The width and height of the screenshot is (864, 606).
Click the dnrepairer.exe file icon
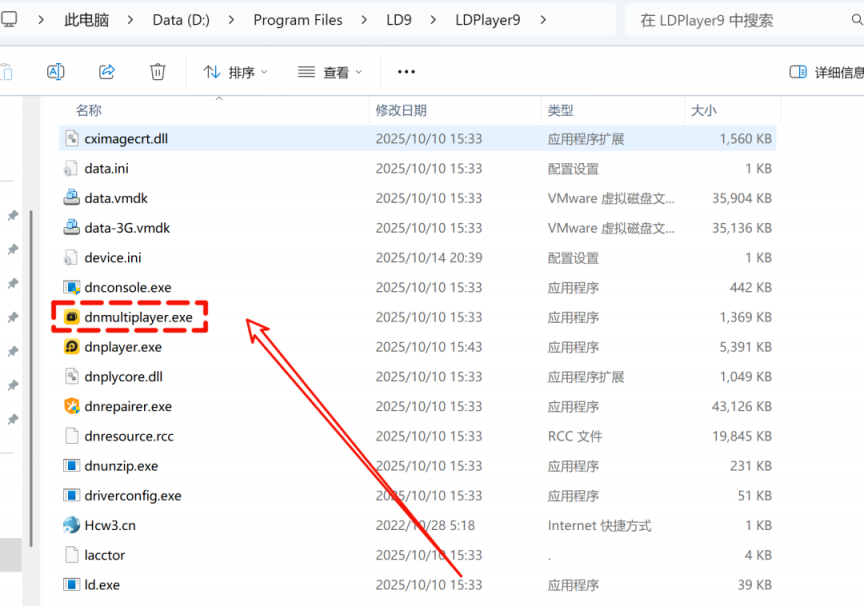(72, 406)
